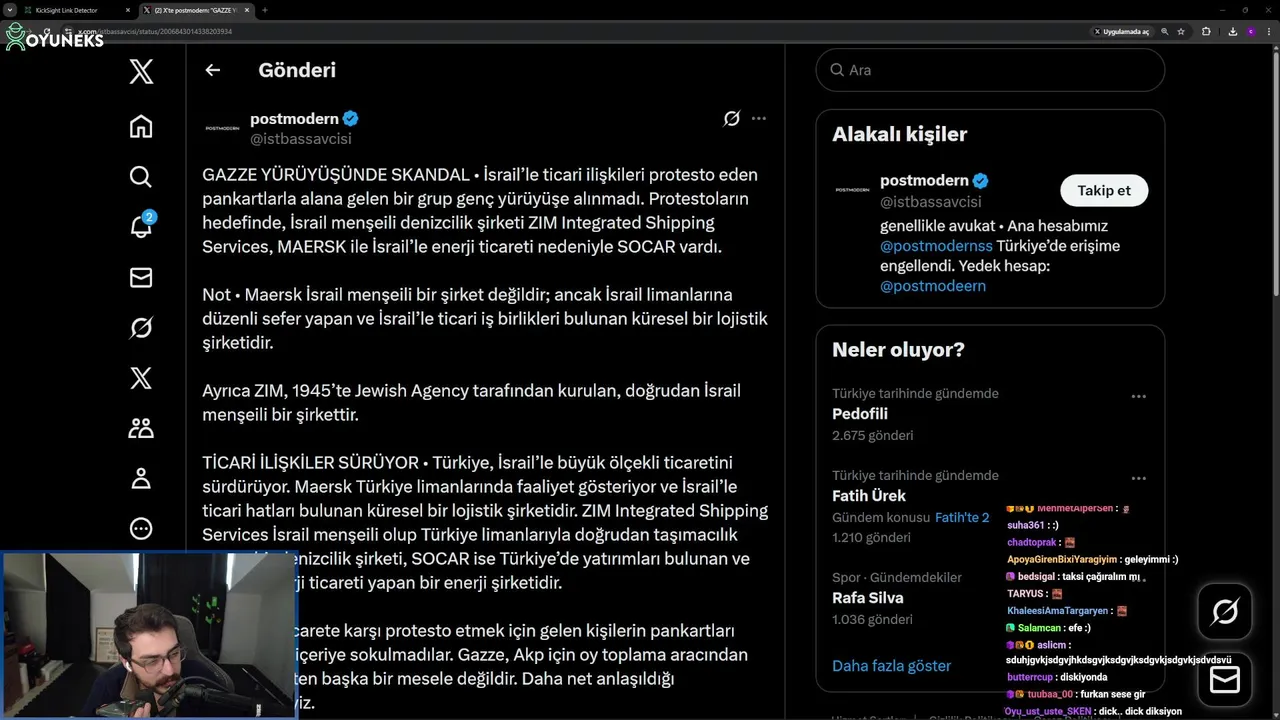Viewport: 1280px width, 720px height.
Task: Open Notifications bell with 2 badge
Action: coord(141,226)
